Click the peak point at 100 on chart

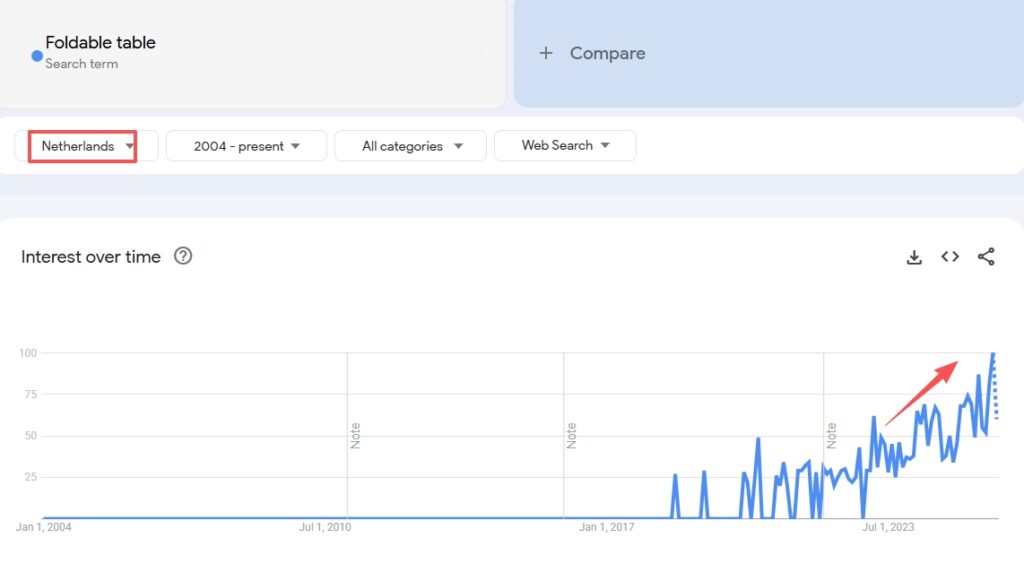click(x=993, y=353)
